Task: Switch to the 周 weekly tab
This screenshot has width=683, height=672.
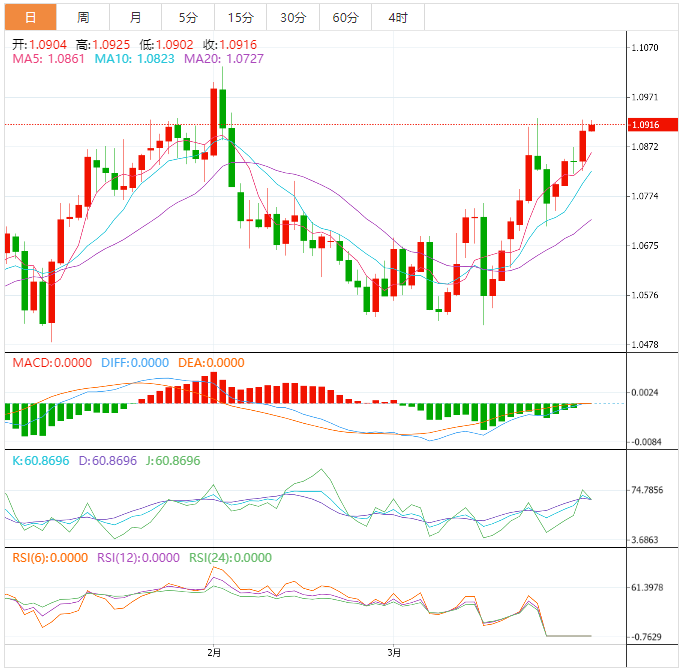Action: point(83,17)
